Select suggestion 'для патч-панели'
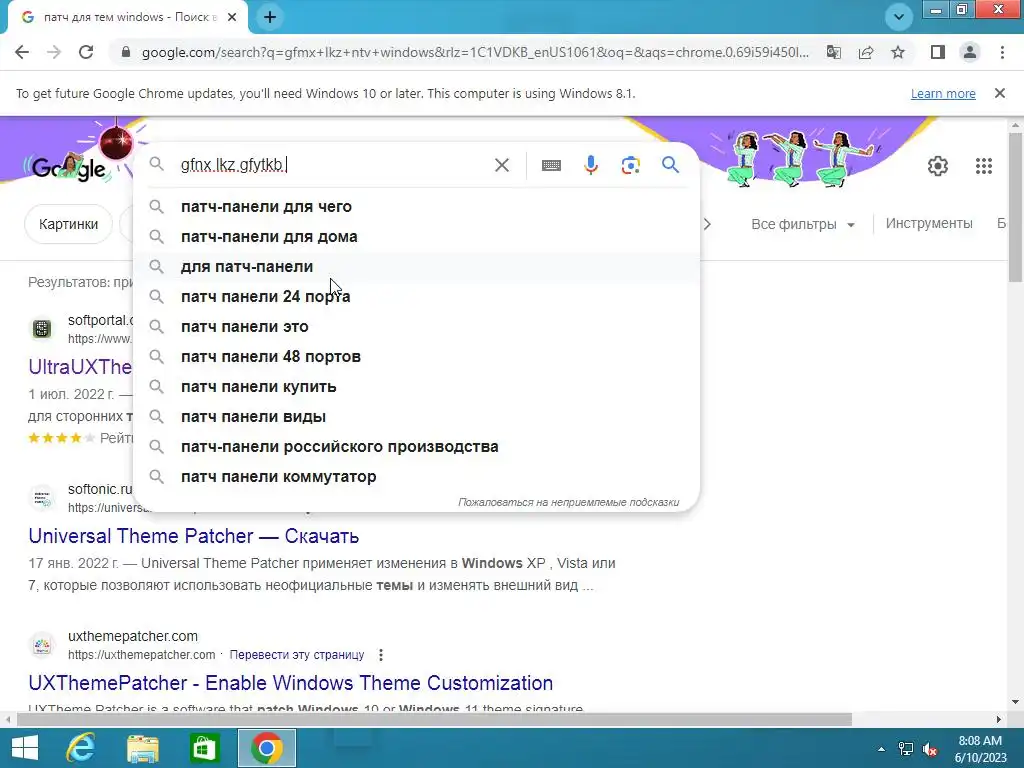The image size is (1024, 768). (x=416, y=266)
